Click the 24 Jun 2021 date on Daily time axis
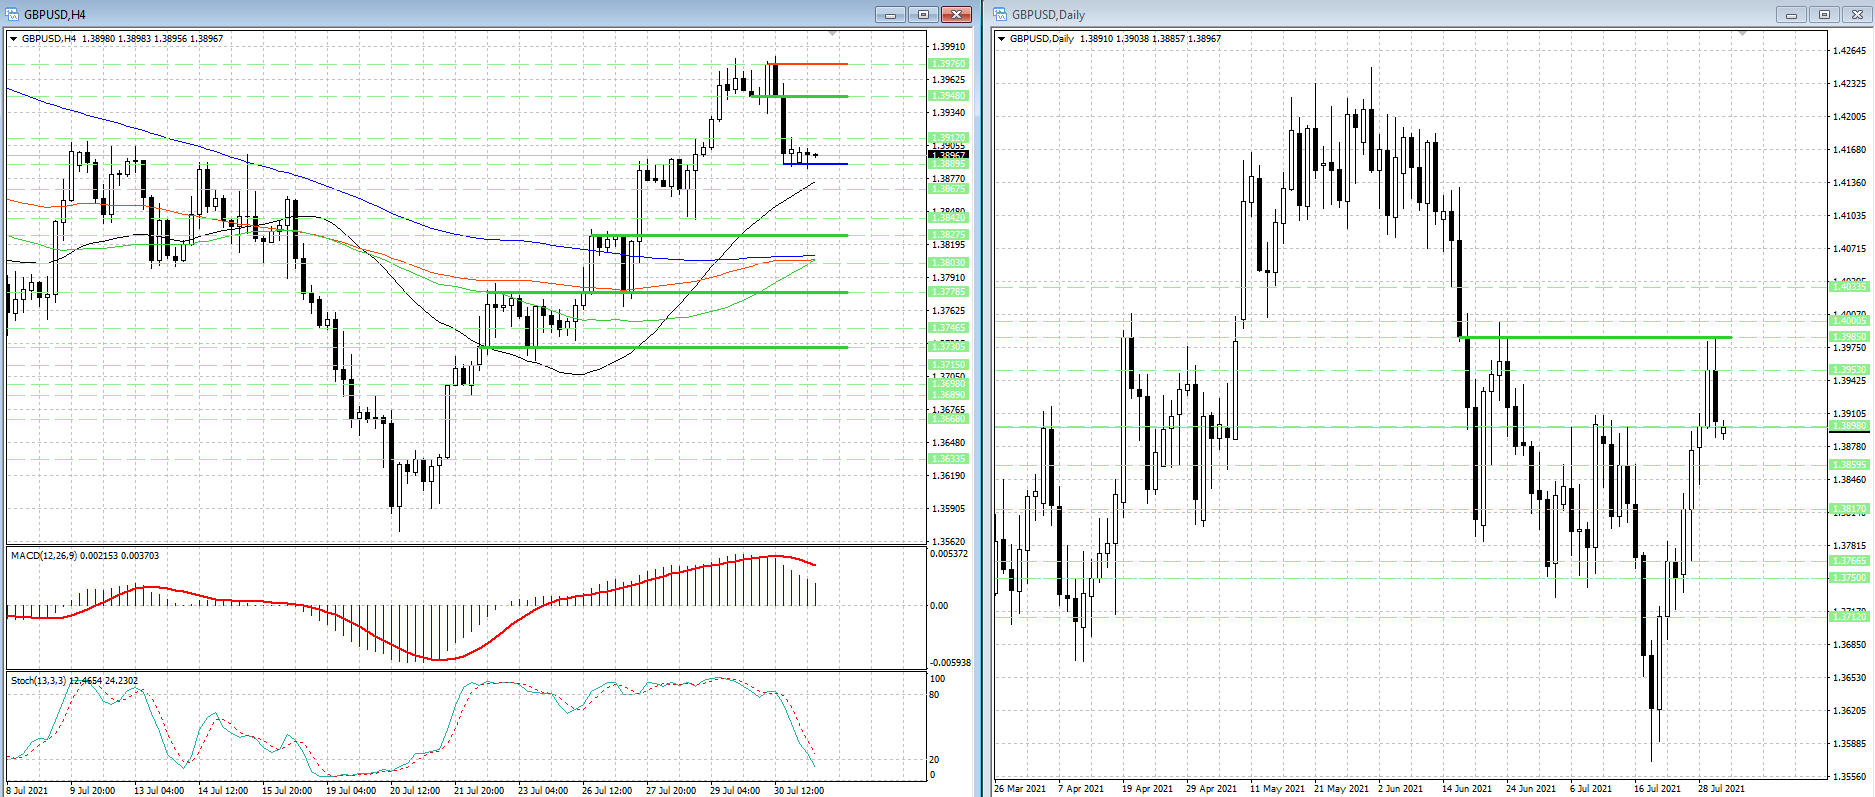The image size is (1875, 797). tap(1531, 789)
